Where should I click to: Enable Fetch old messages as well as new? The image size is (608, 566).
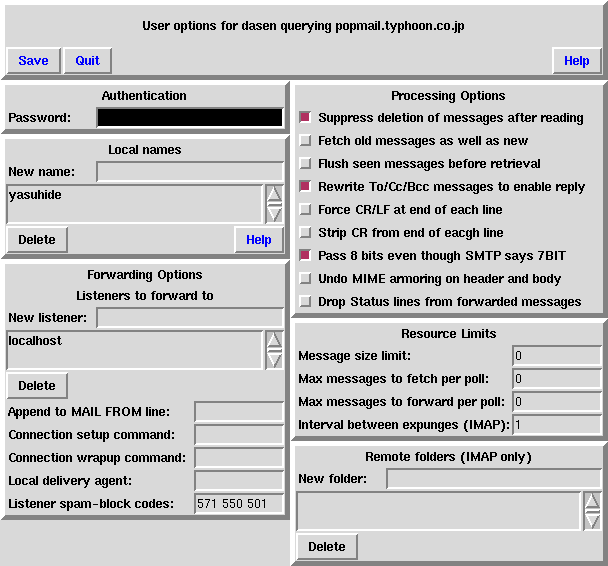[x=305, y=140]
